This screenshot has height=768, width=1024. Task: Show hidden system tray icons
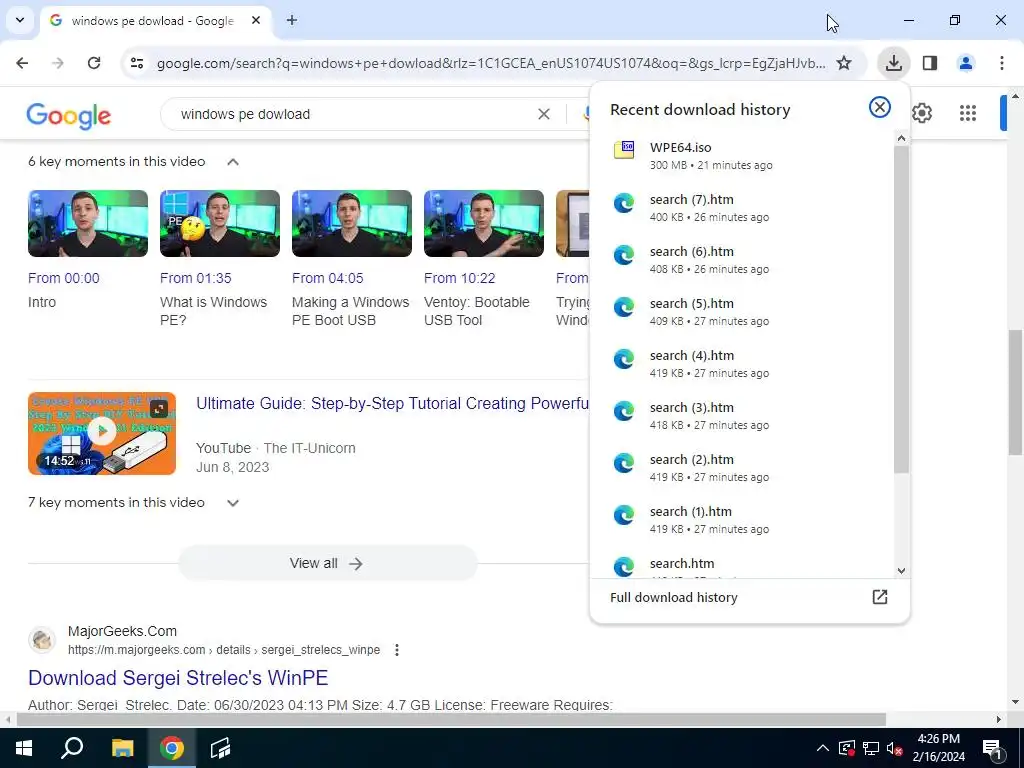pos(823,748)
